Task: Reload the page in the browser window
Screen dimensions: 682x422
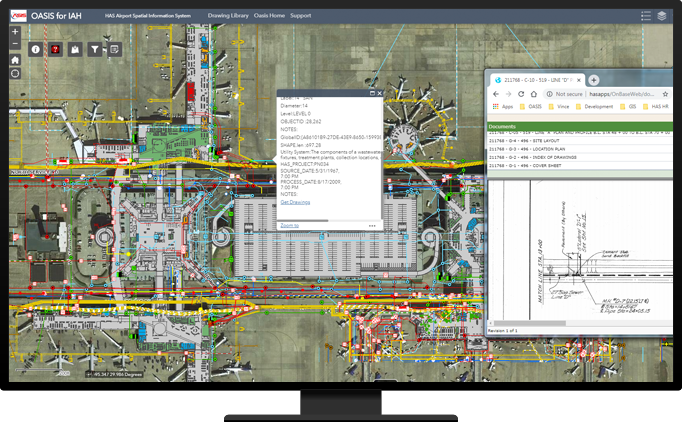Action: pyautogui.click(x=521, y=94)
